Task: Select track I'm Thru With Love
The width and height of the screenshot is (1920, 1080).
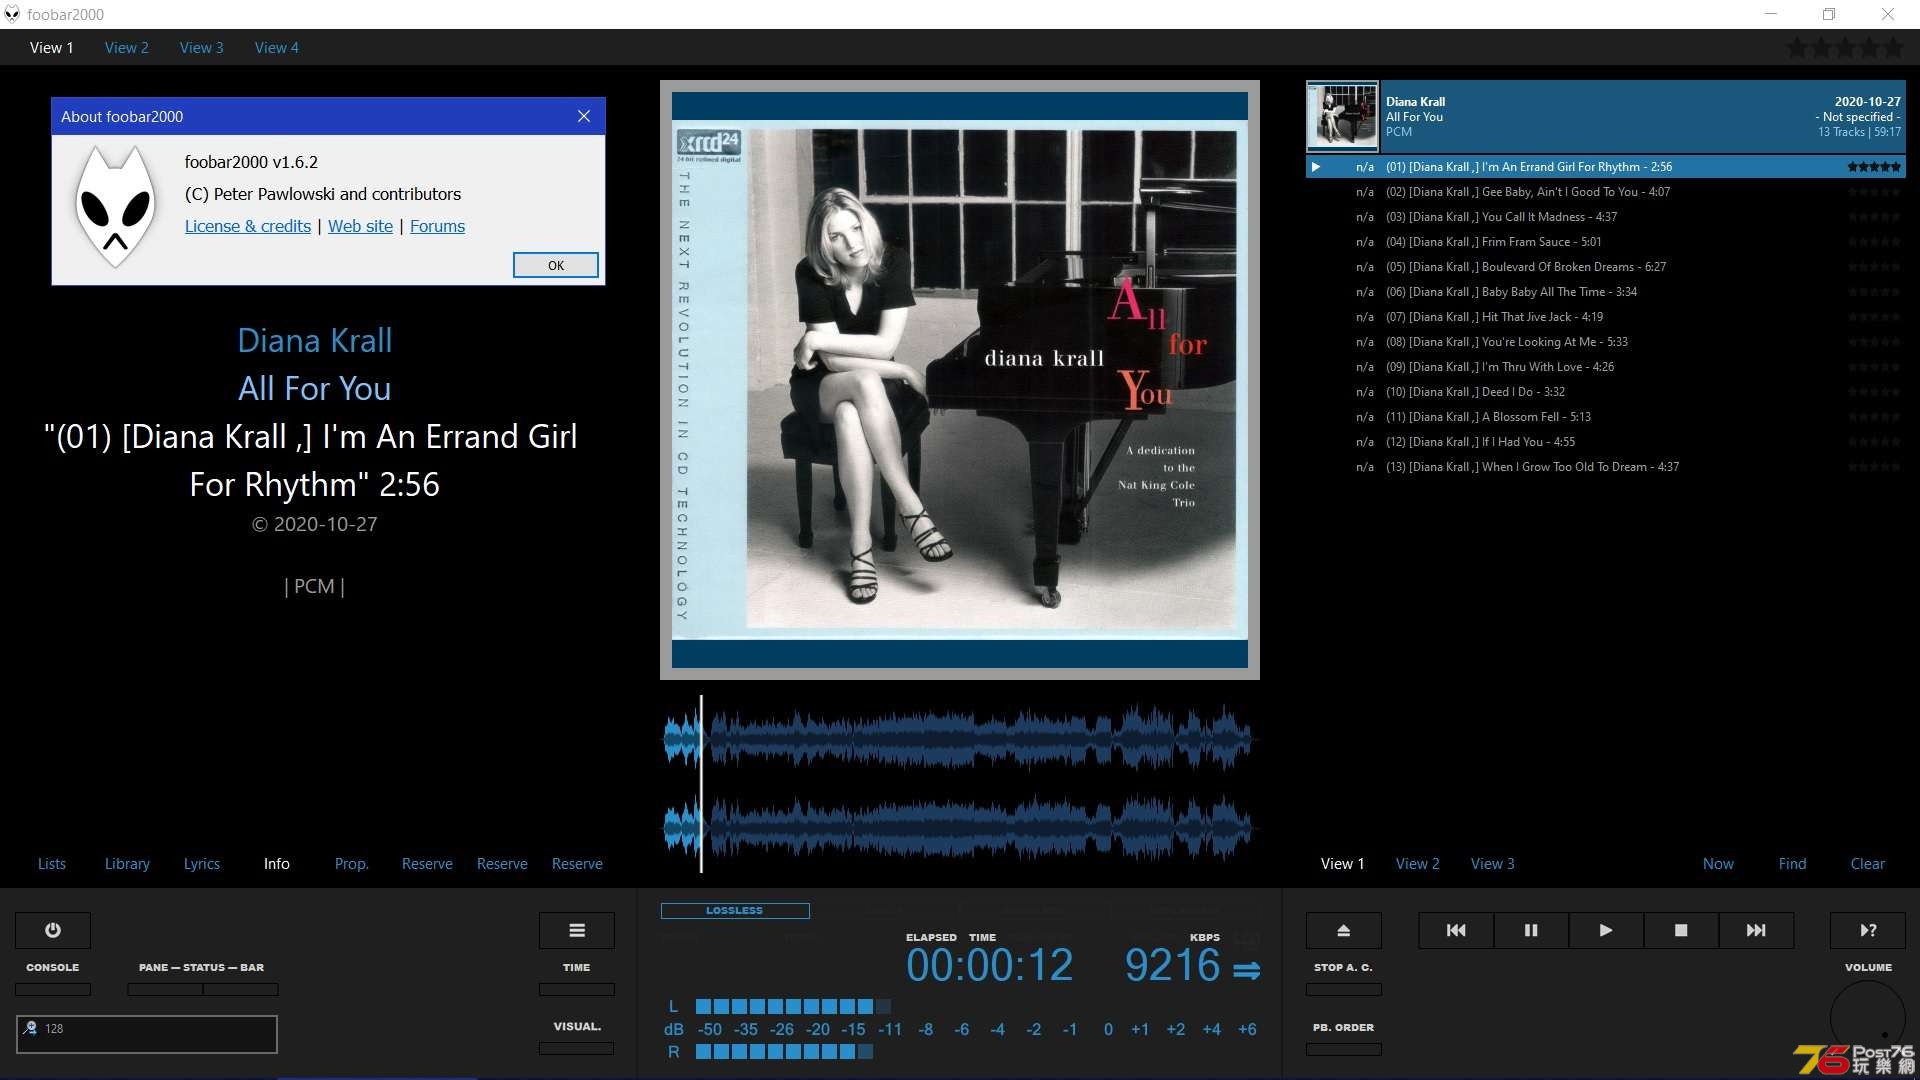Action: click(1605, 367)
